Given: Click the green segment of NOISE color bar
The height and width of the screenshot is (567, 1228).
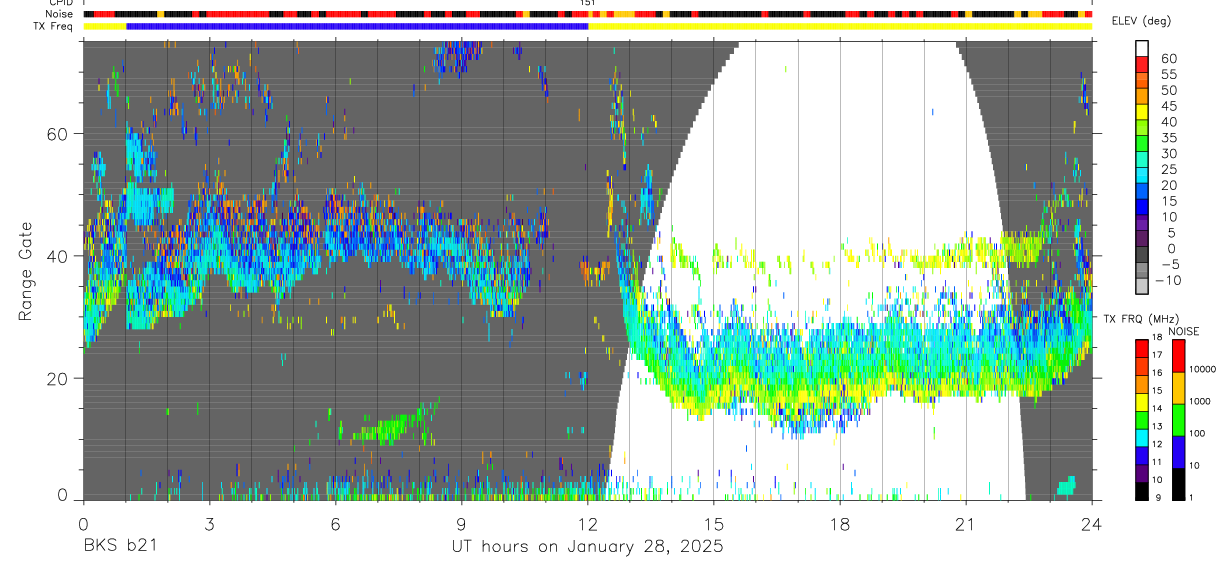Looking at the screenshot, I should [1178, 420].
